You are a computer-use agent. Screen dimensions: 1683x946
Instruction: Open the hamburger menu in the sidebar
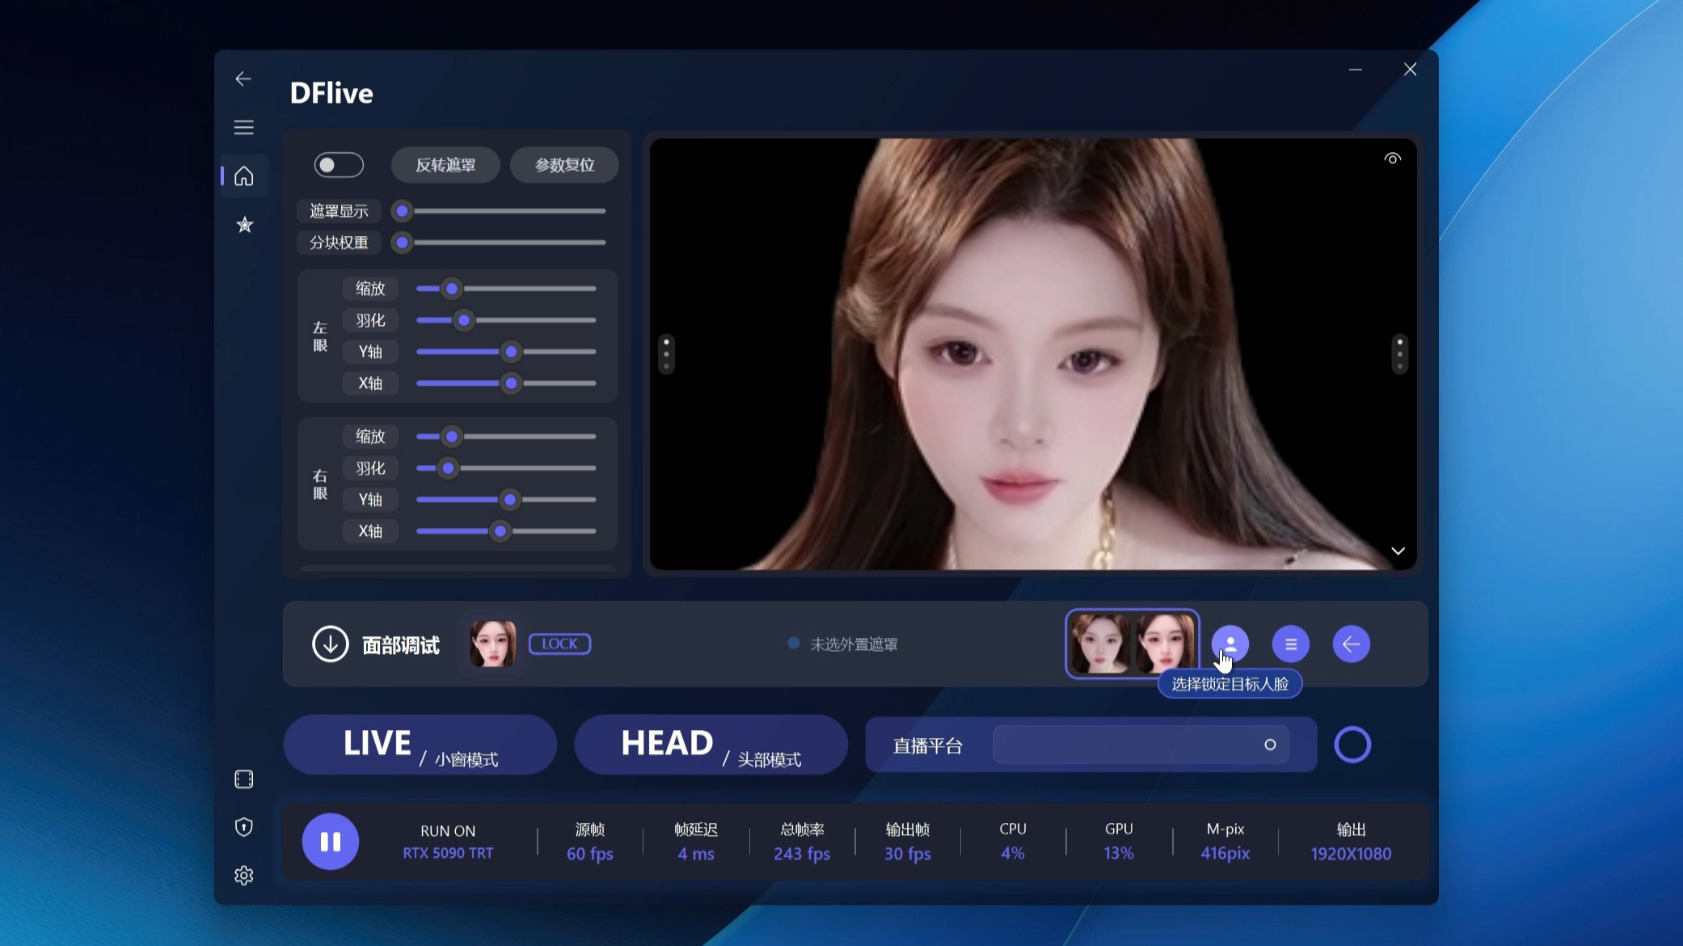click(243, 127)
